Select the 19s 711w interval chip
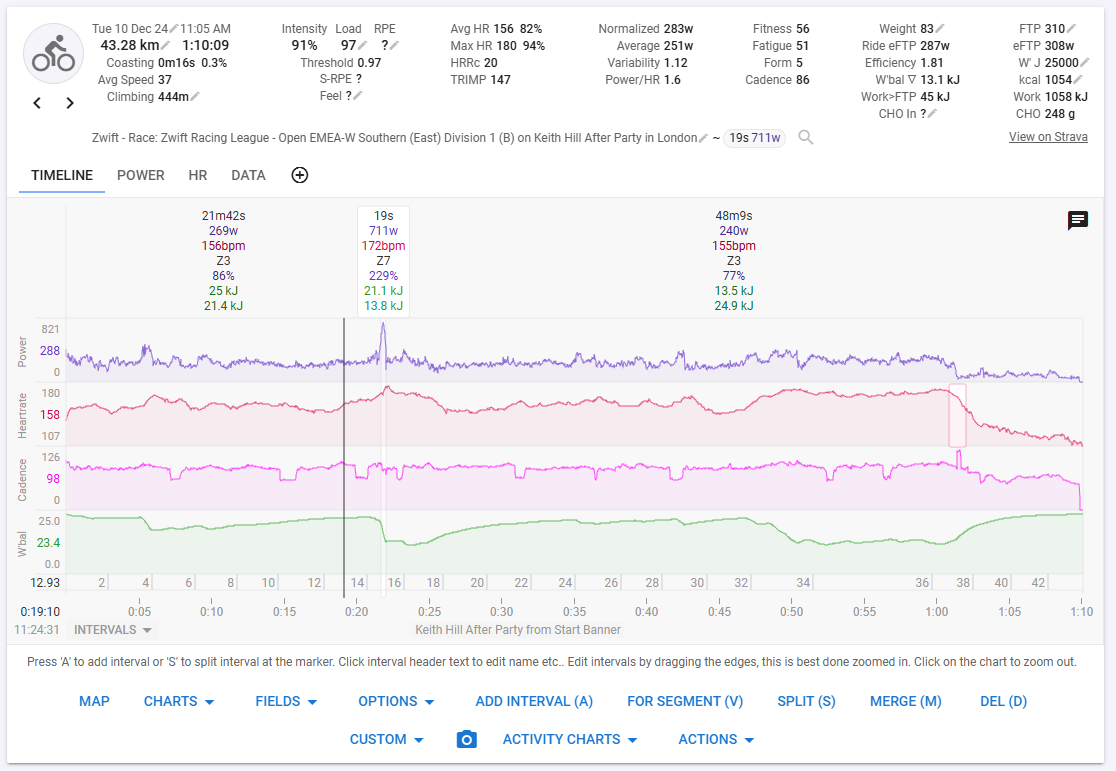The height and width of the screenshot is (771, 1116). [x=754, y=137]
